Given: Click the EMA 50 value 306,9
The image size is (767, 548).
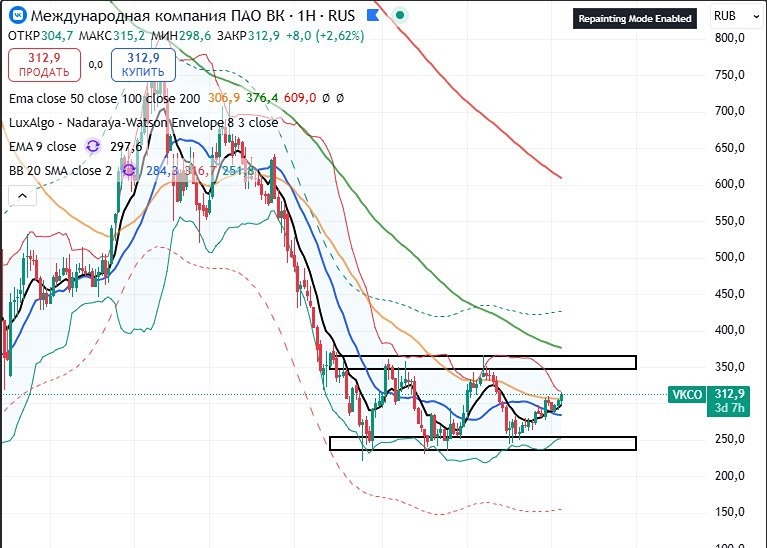Looking at the screenshot, I should point(224,98).
